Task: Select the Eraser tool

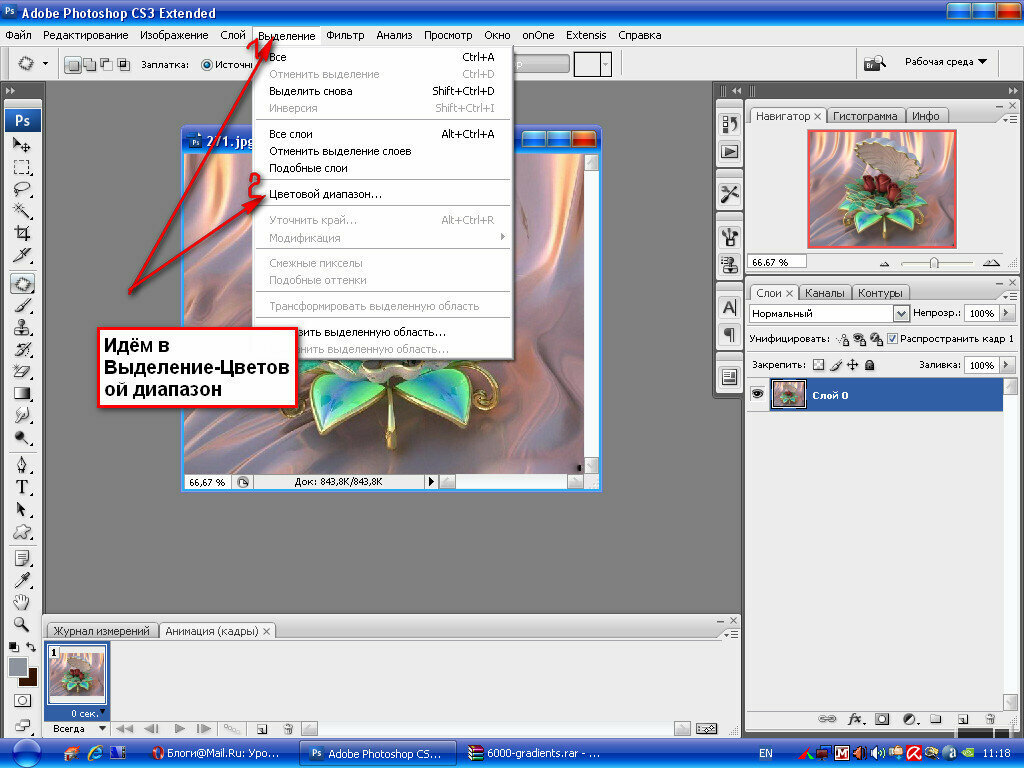Action: [22, 371]
